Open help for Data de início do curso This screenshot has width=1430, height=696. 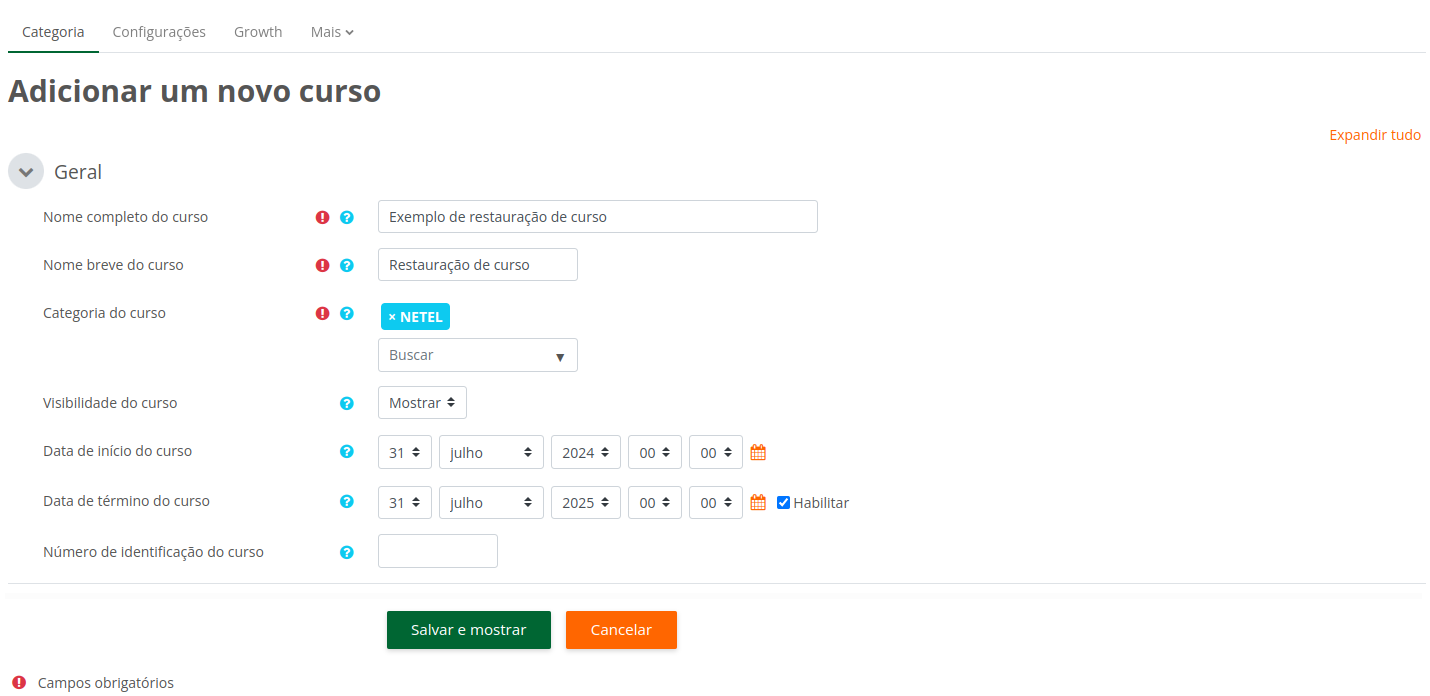tap(347, 451)
